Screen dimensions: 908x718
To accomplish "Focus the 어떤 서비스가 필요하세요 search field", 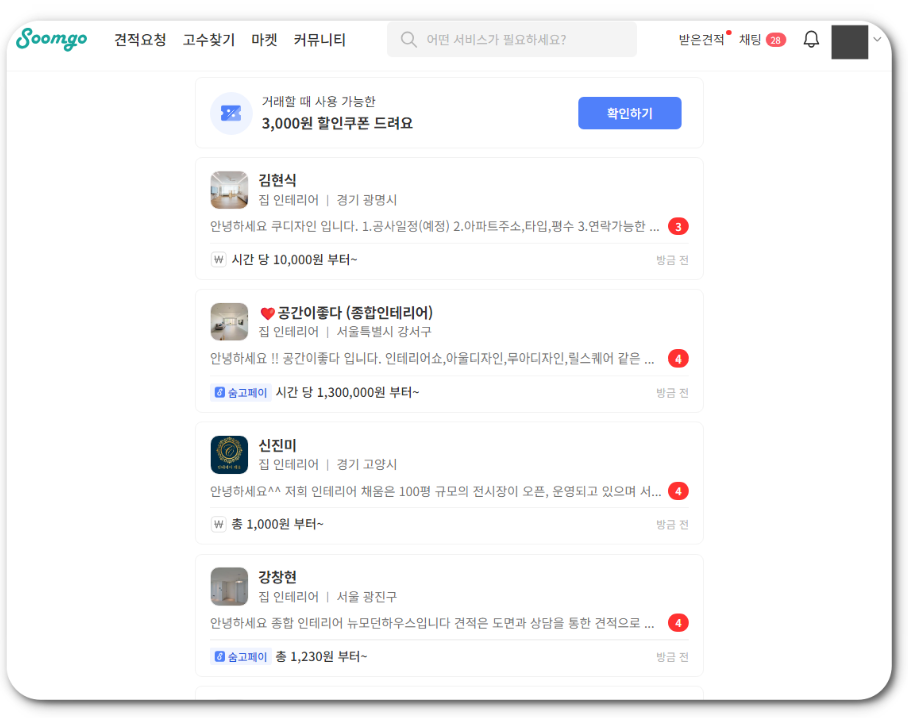I will point(512,39).
